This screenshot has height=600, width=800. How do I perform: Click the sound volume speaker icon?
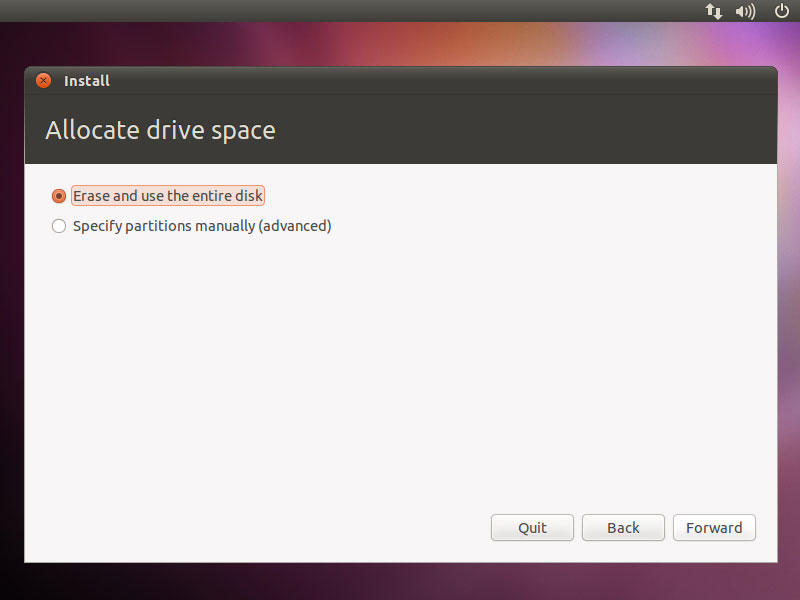click(x=745, y=11)
